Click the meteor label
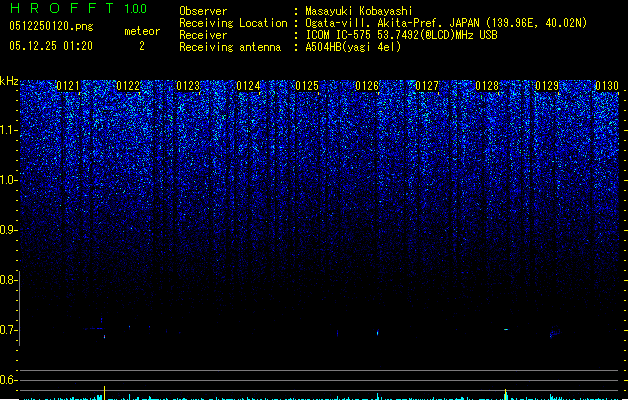629x400 pixels. pyautogui.click(x=142, y=31)
